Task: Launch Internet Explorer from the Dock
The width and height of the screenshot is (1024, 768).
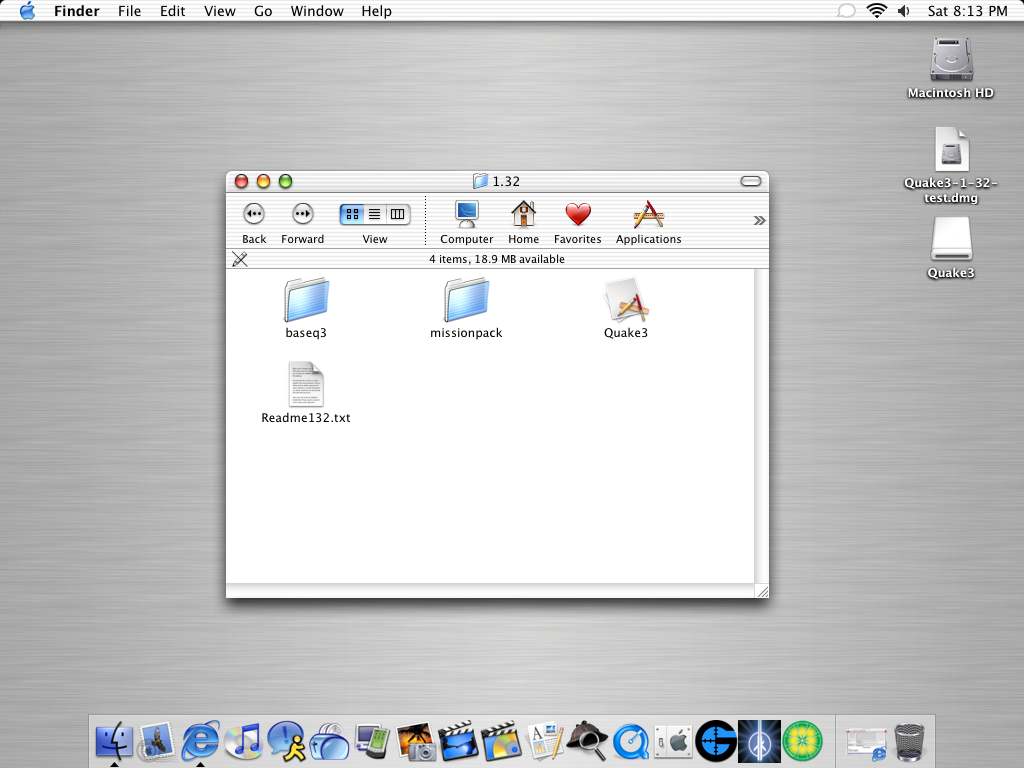Action: (x=200, y=741)
